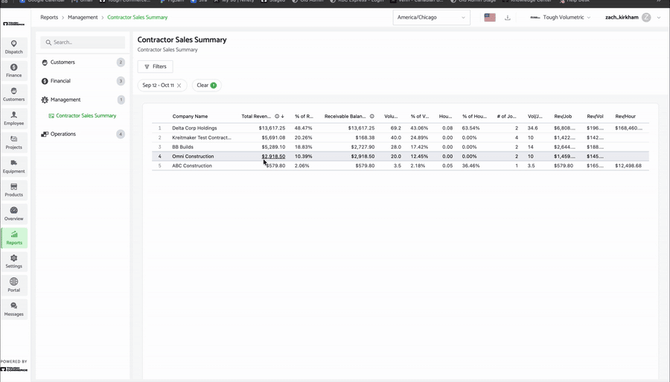Click Omni Construction company name
This screenshot has height=382, width=670.
(x=193, y=156)
